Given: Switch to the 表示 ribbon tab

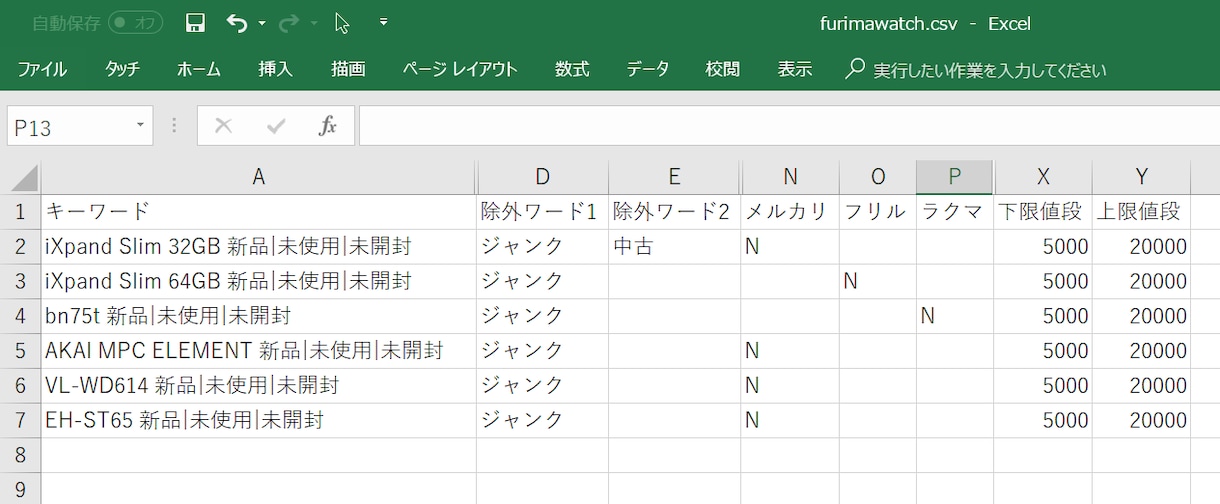Looking at the screenshot, I should (795, 69).
